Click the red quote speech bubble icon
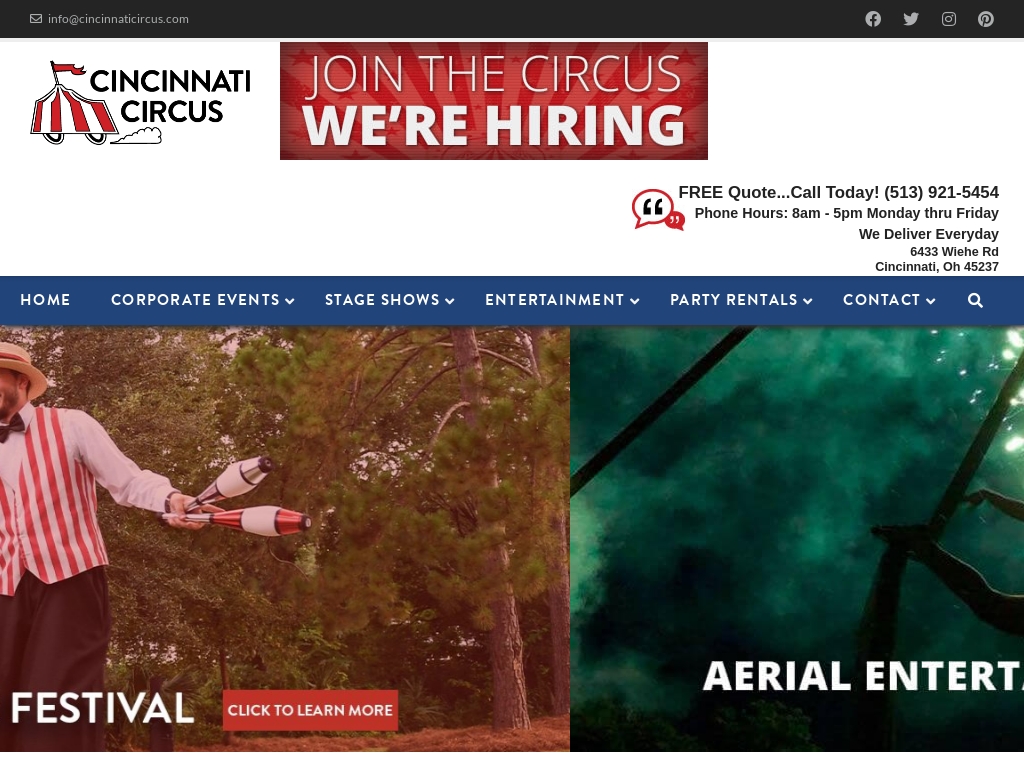This screenshot has width=1024, height=768. coord(658,210)
